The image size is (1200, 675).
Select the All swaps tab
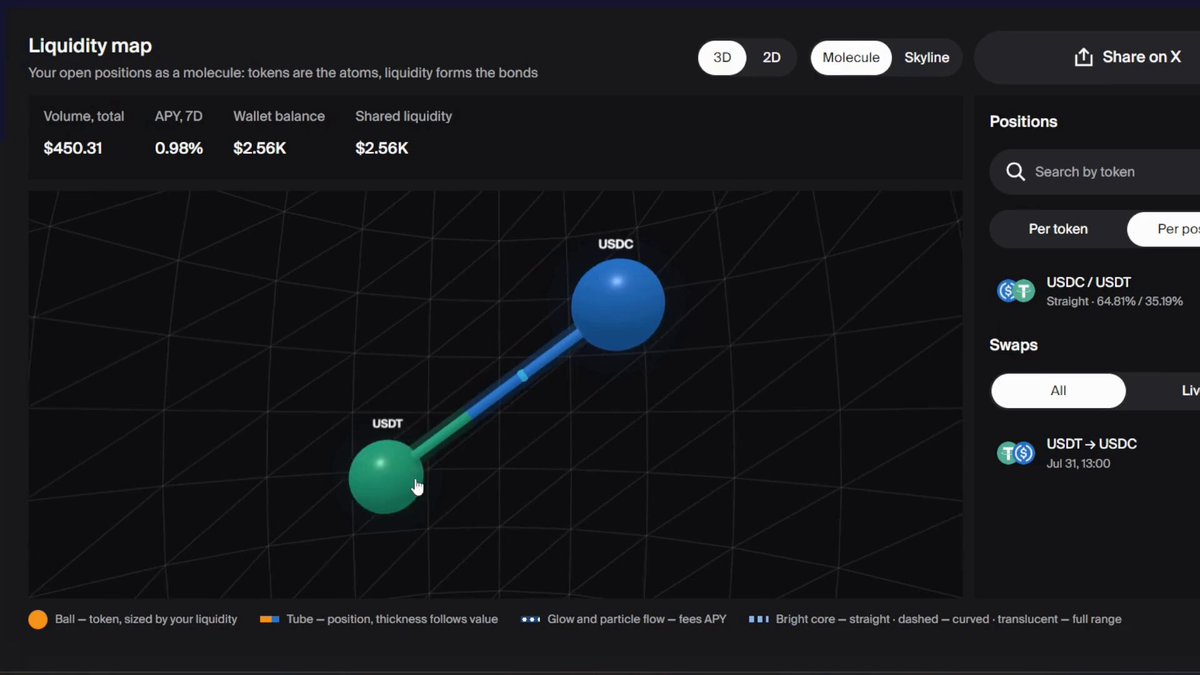click(1058, 391)
